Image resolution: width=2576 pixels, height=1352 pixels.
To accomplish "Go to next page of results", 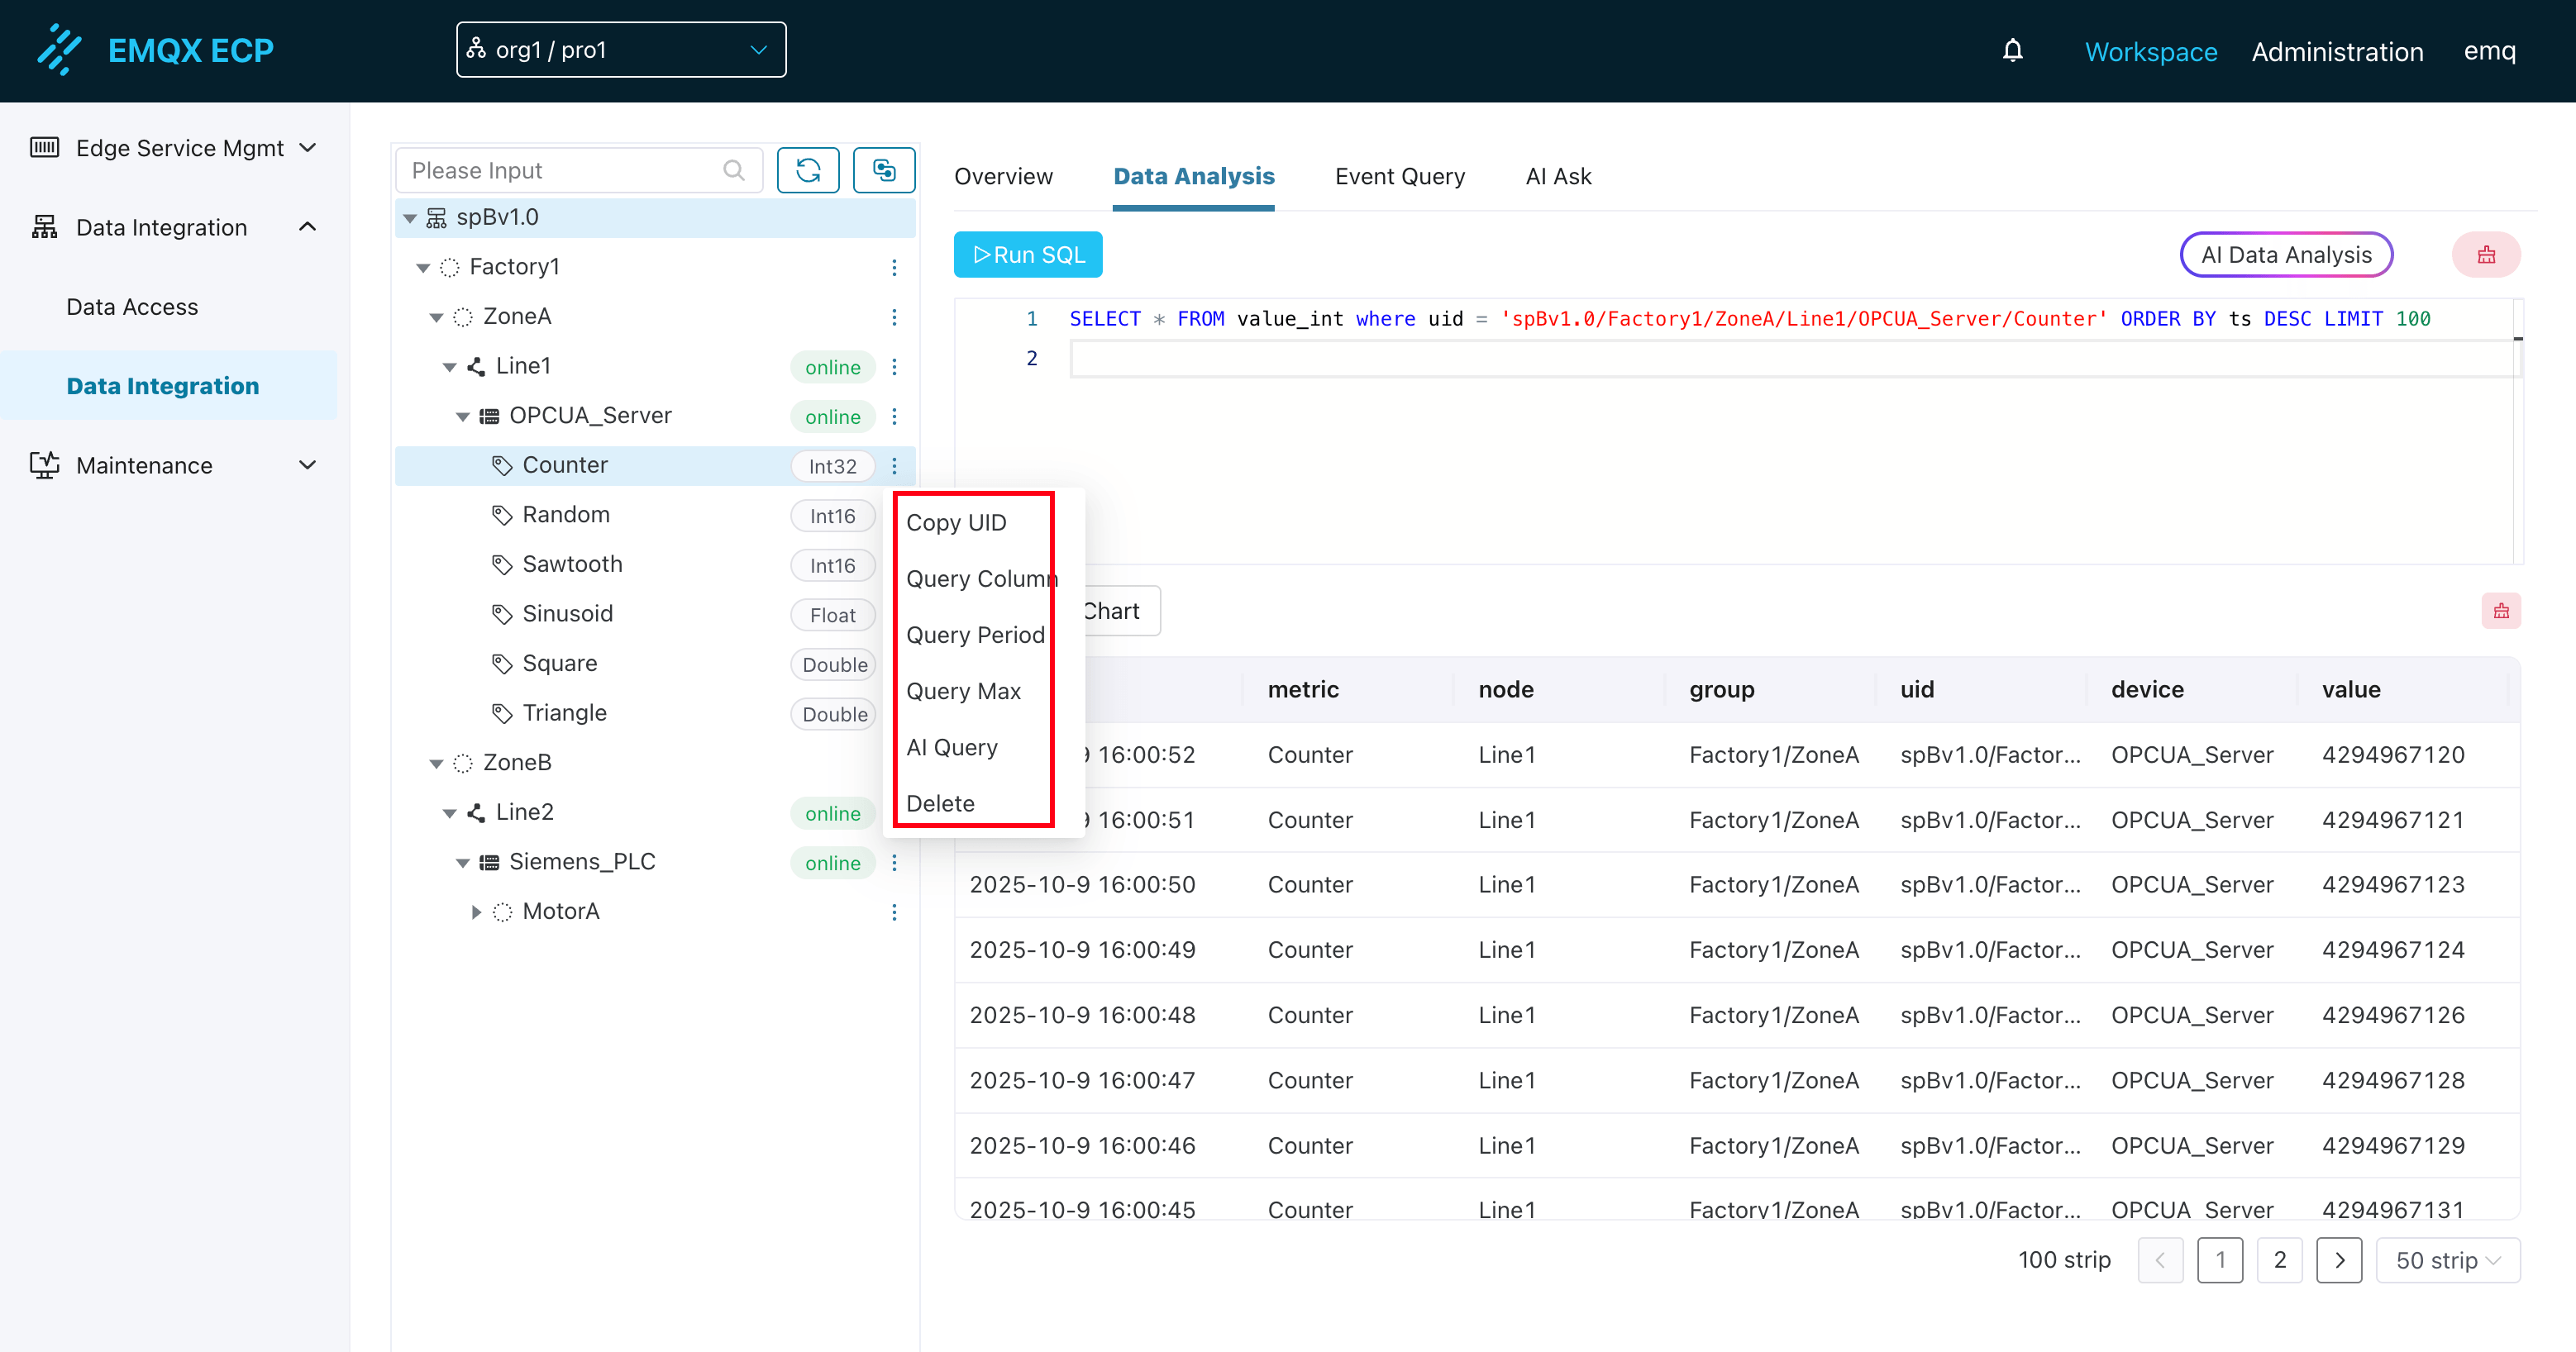I will [2338, 1260].
